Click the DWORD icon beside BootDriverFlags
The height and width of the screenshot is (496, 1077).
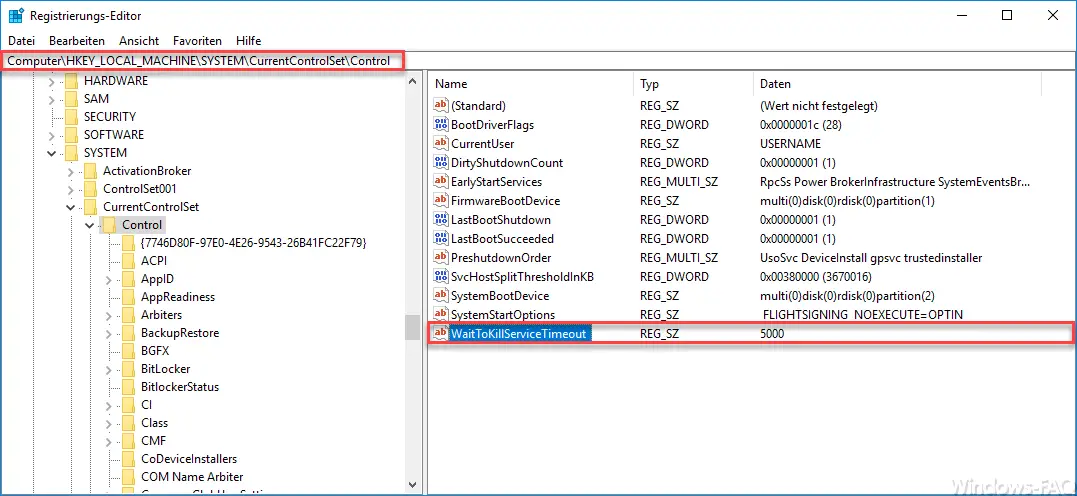[441, 125]
